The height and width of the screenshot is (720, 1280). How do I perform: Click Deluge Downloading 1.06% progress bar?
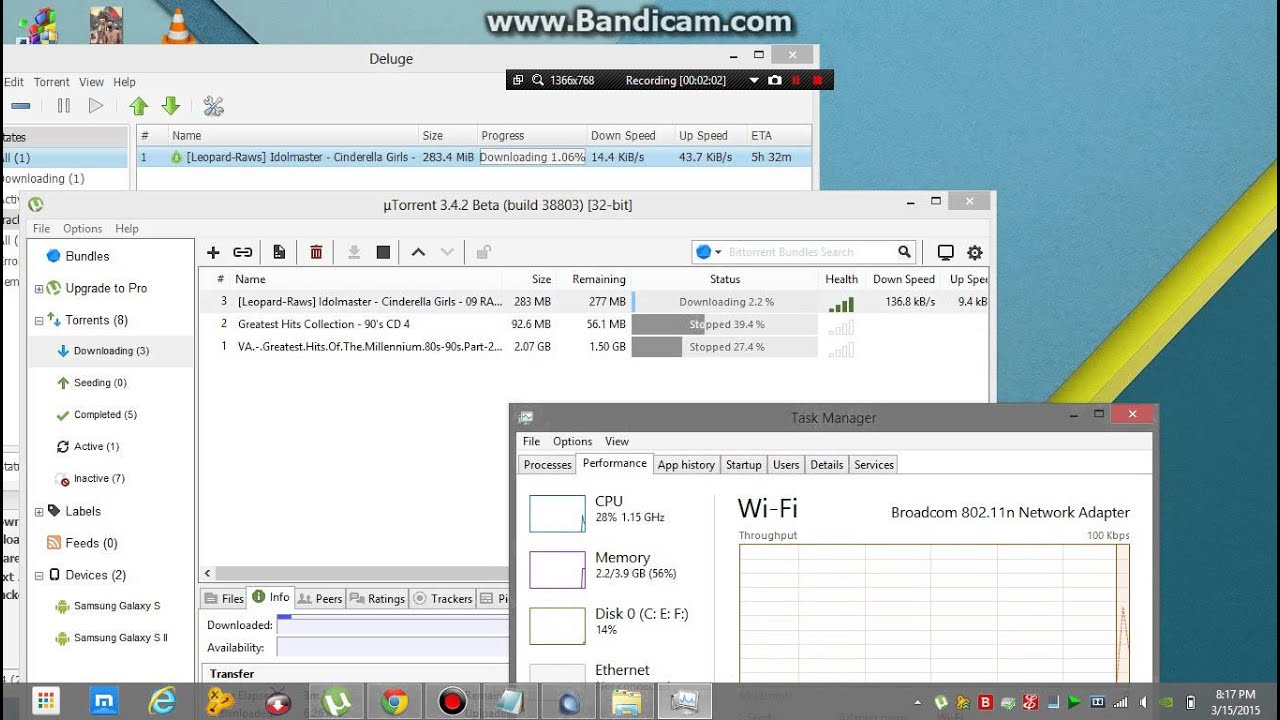pos(532,157)
